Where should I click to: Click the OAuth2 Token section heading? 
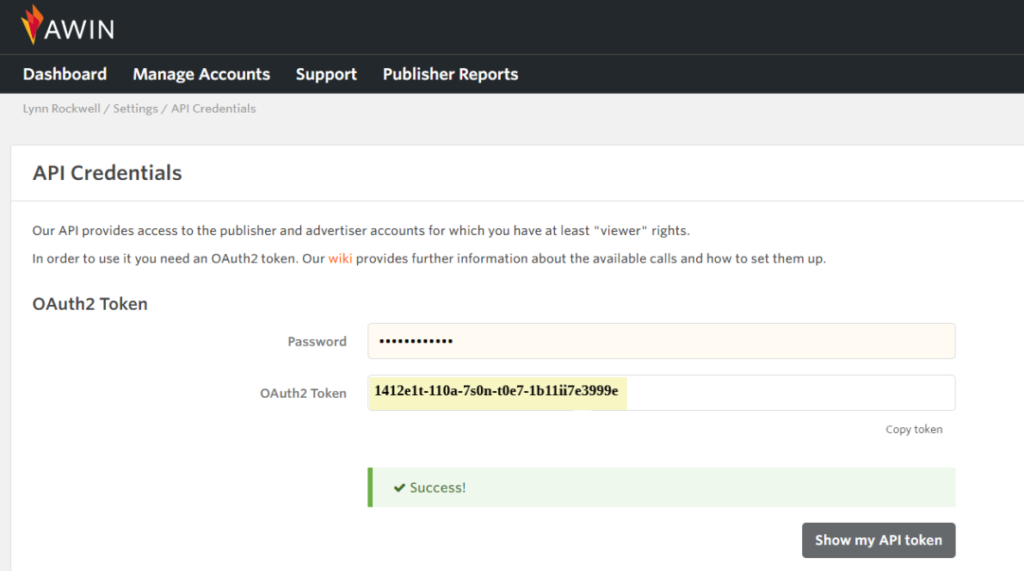pos(90,304)
